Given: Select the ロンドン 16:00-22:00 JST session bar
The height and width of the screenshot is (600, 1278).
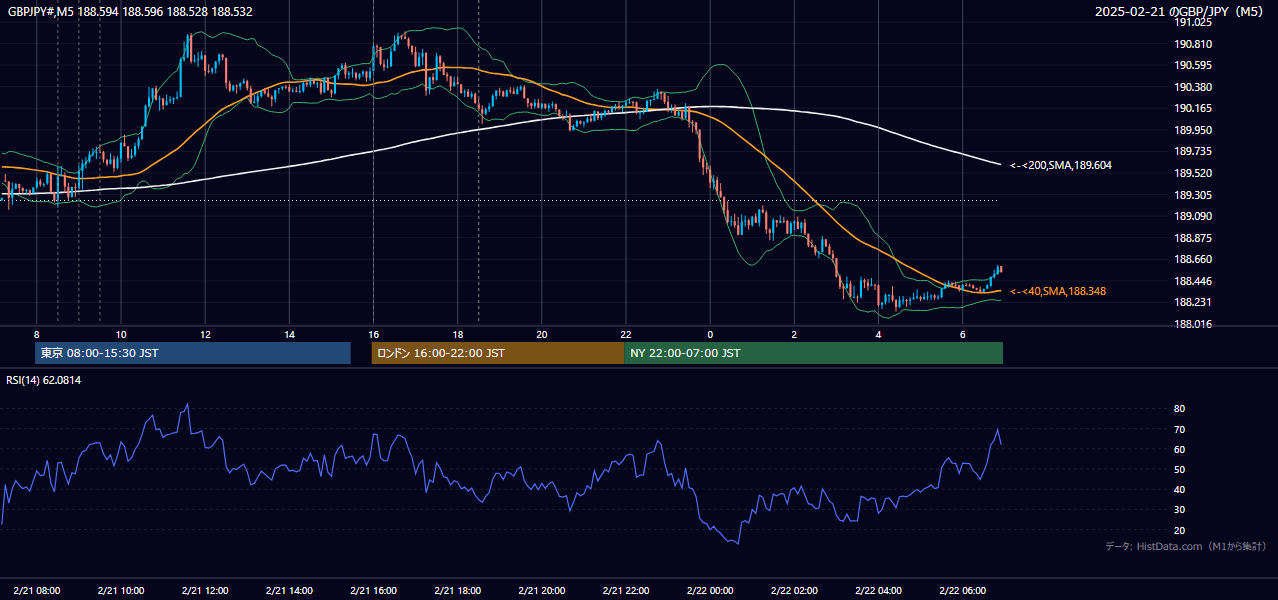Looking at the screenshot, I should click(x=497, y=353).
